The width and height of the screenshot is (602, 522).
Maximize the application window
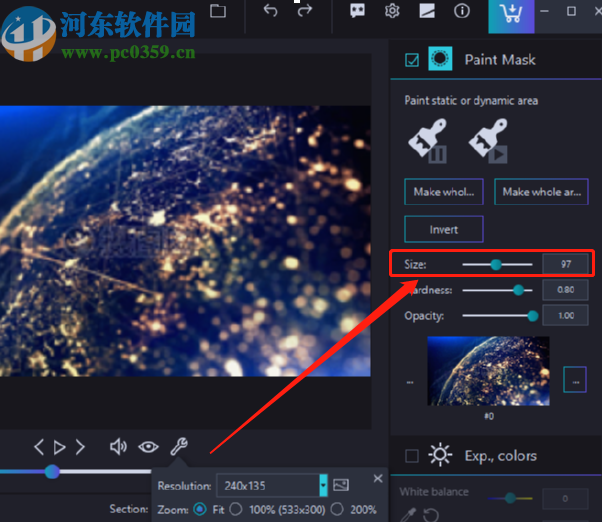571,11
